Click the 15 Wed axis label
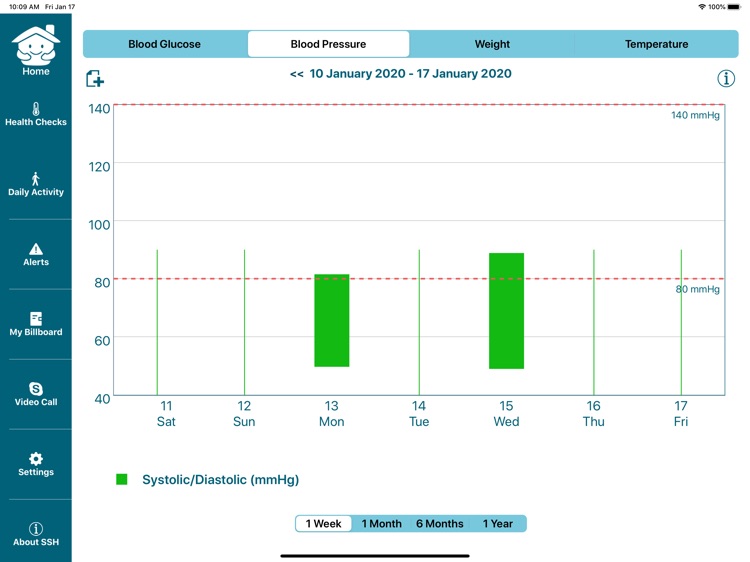The height and width of the screenshot is (562, 750). tap(506, 414)
